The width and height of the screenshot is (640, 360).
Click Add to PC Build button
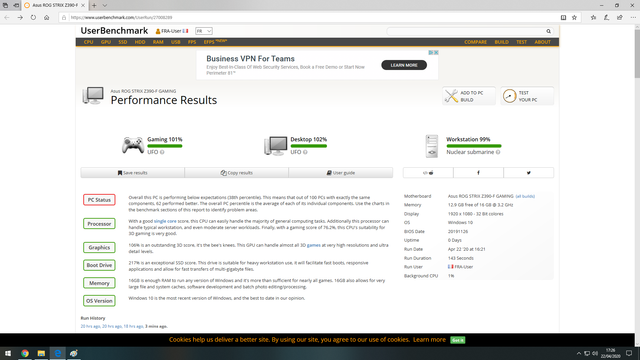469,96
